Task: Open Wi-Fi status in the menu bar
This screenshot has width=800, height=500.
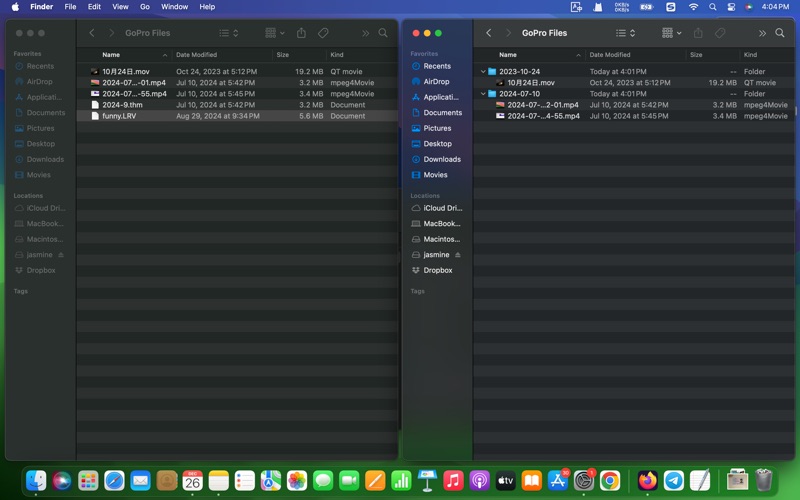Action: (694, 7)
